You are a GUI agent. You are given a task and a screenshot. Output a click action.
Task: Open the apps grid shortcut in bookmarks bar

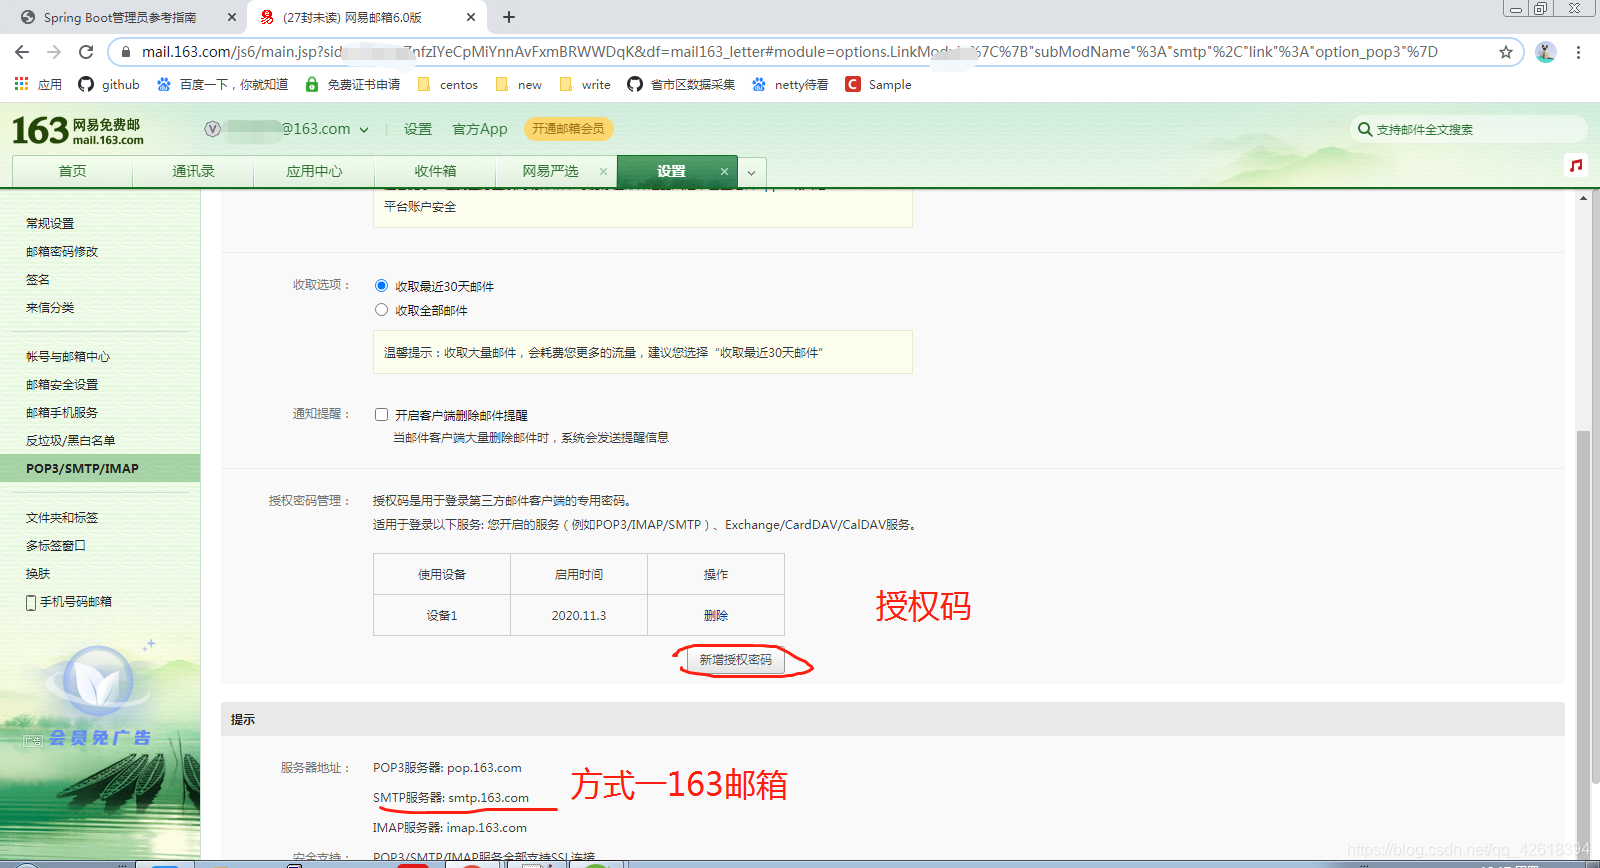tap(21, 84)
